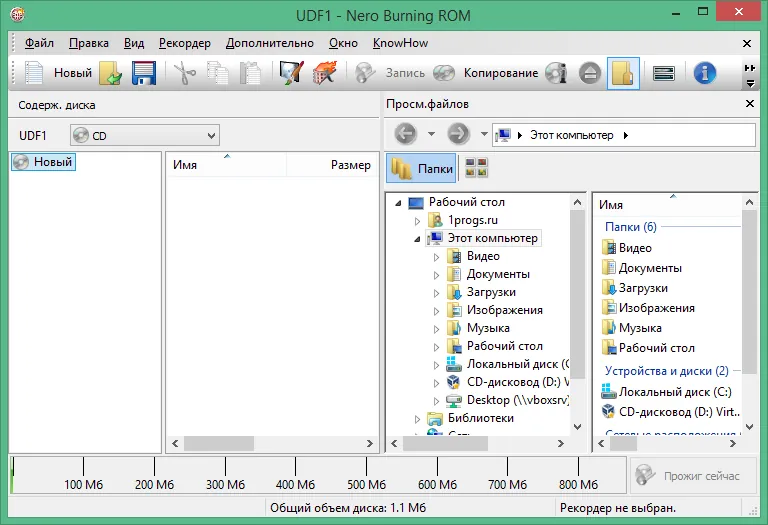This screenshot has height=525, width=768.
Task: Sort compilation by Имя column
Action: 227,165
